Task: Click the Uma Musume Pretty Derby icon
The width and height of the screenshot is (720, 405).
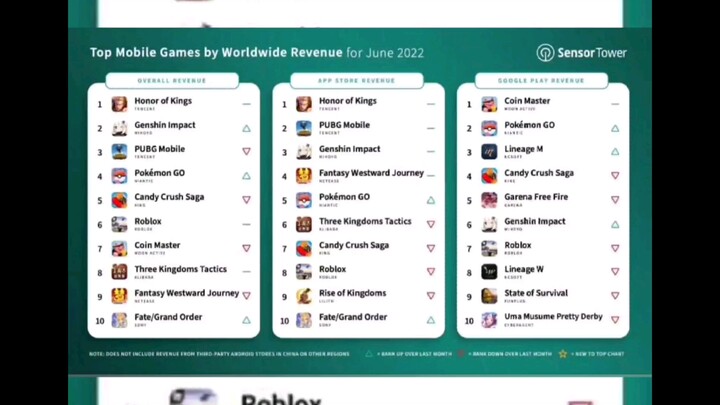Action: (489, 320)
